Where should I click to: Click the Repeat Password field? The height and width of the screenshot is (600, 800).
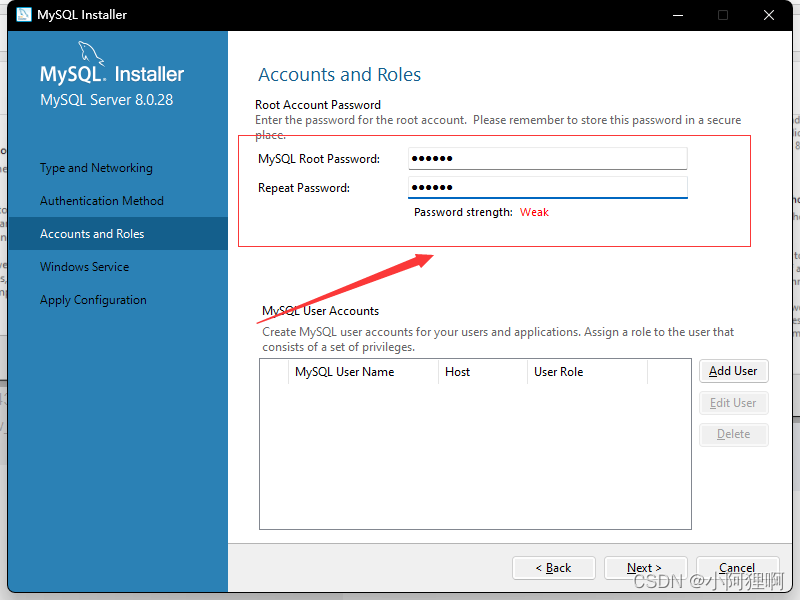[547, 187]
